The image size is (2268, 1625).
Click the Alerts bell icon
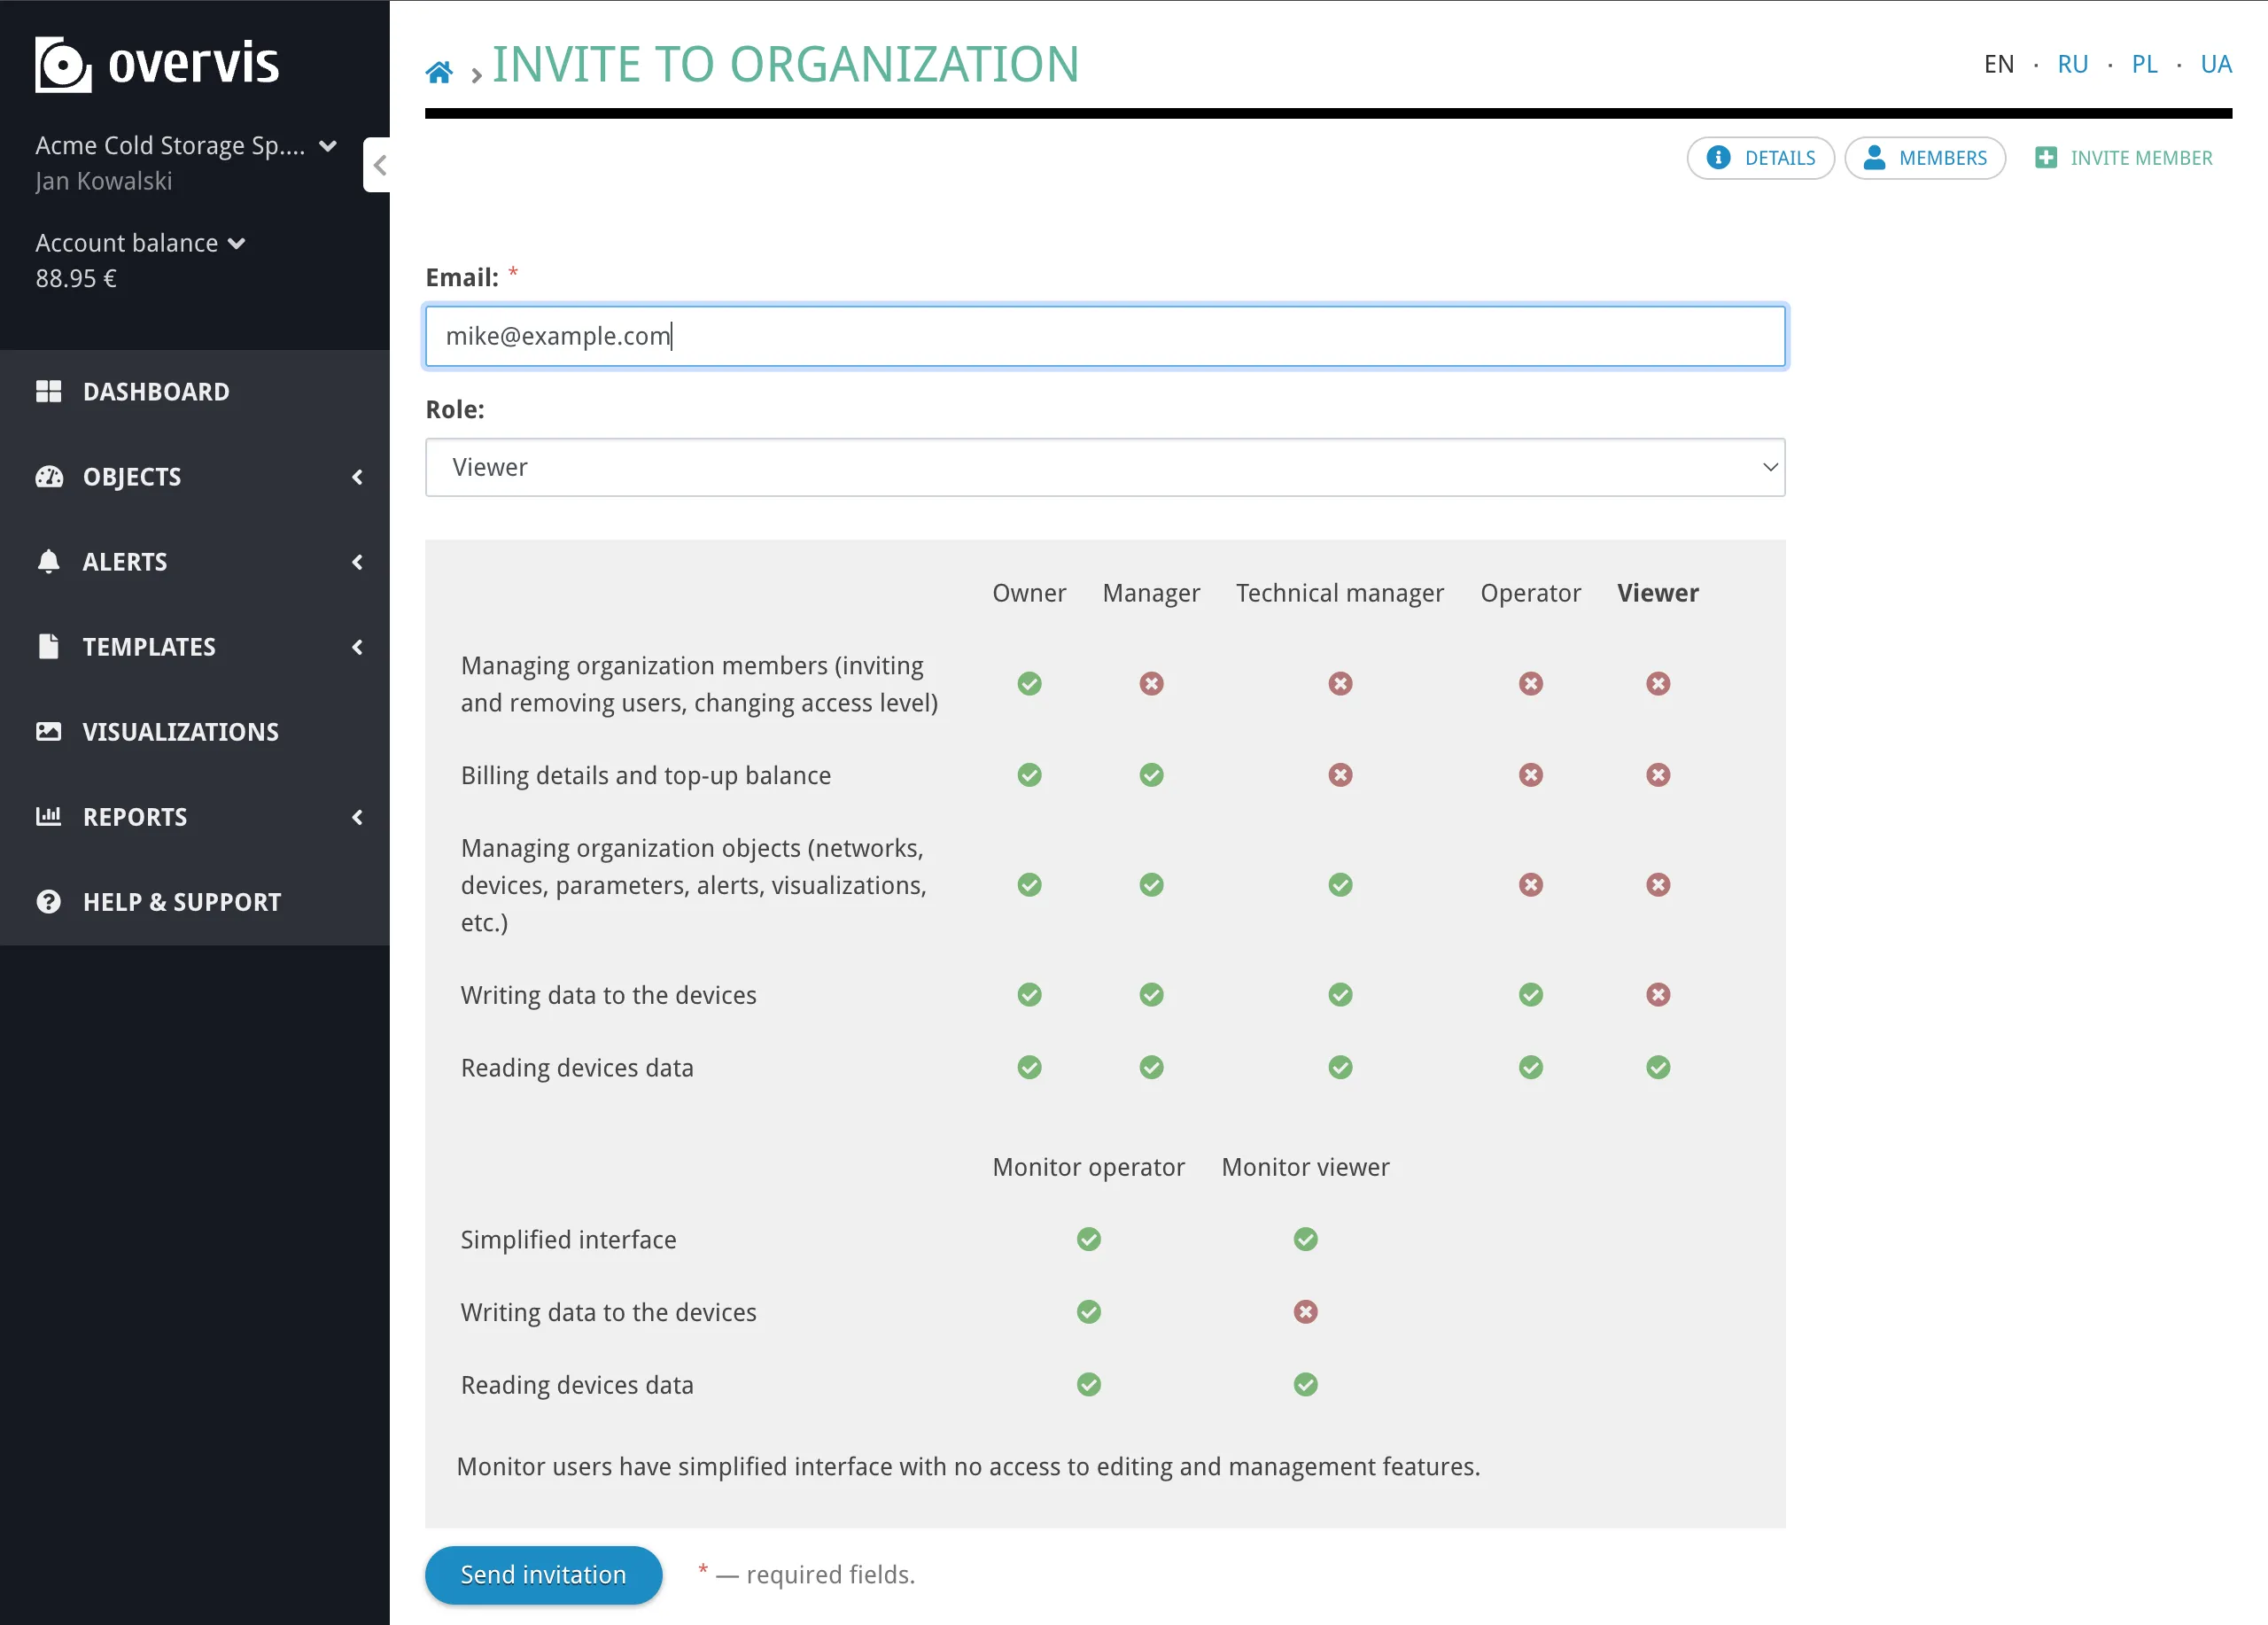(x=48, y=561)
